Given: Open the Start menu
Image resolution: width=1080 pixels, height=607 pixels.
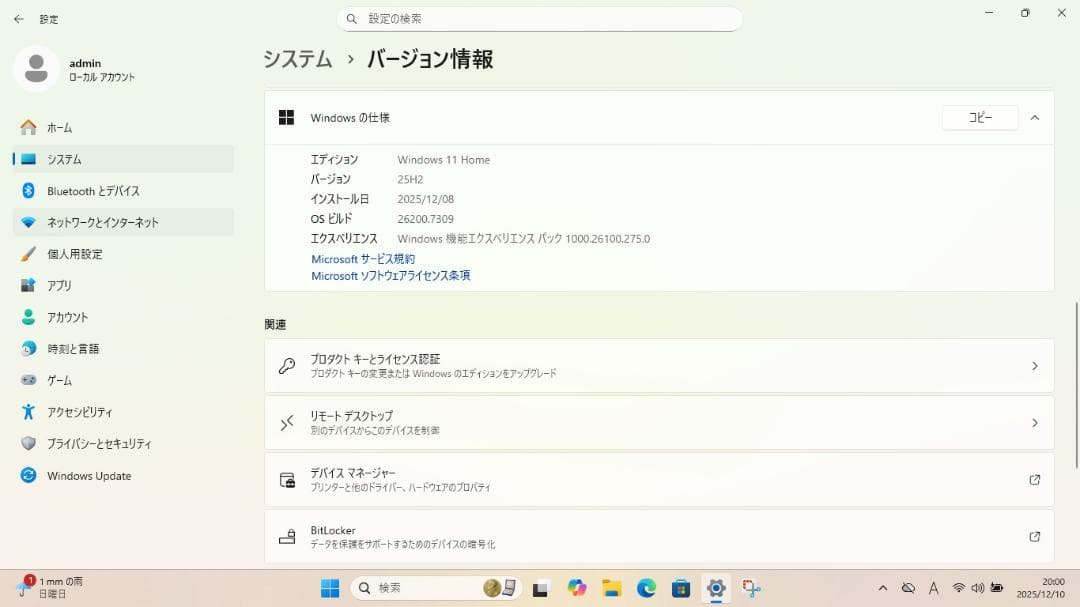Looking at the screenshot, I should (330, 588).
